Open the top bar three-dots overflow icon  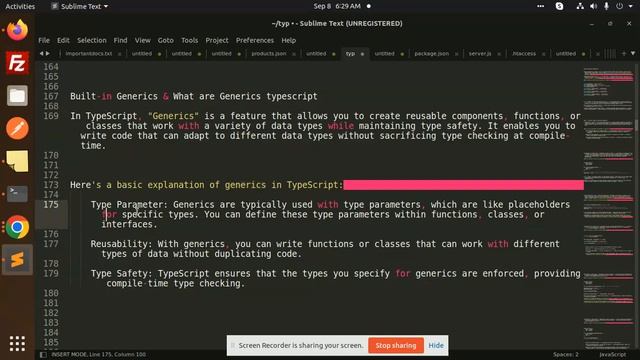[x=540, y=6]
